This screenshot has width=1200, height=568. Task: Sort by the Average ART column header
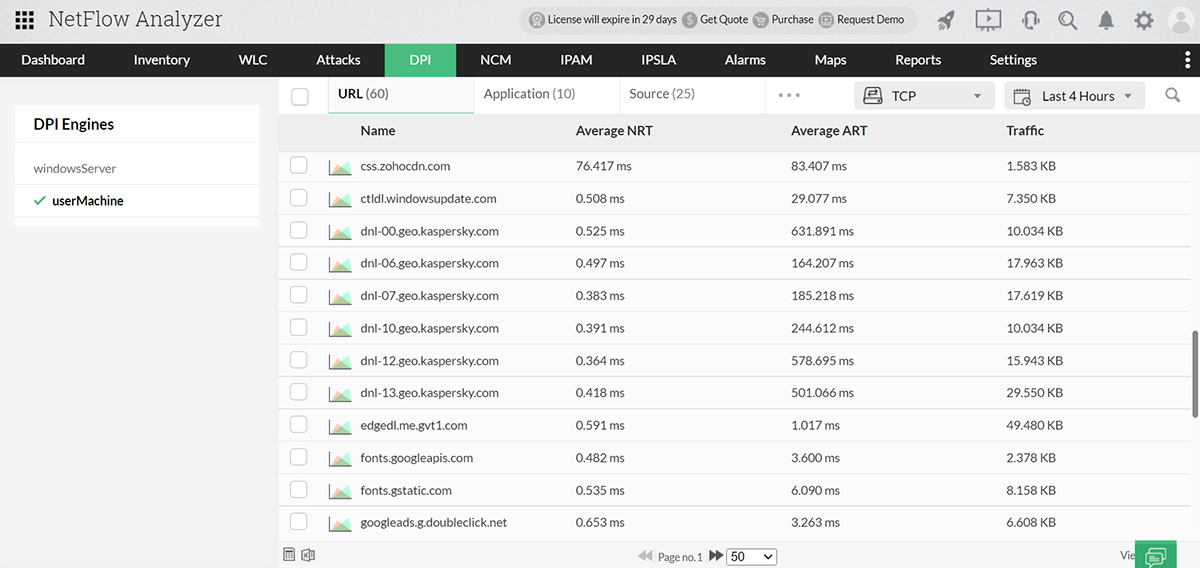(x=828, y=131)
